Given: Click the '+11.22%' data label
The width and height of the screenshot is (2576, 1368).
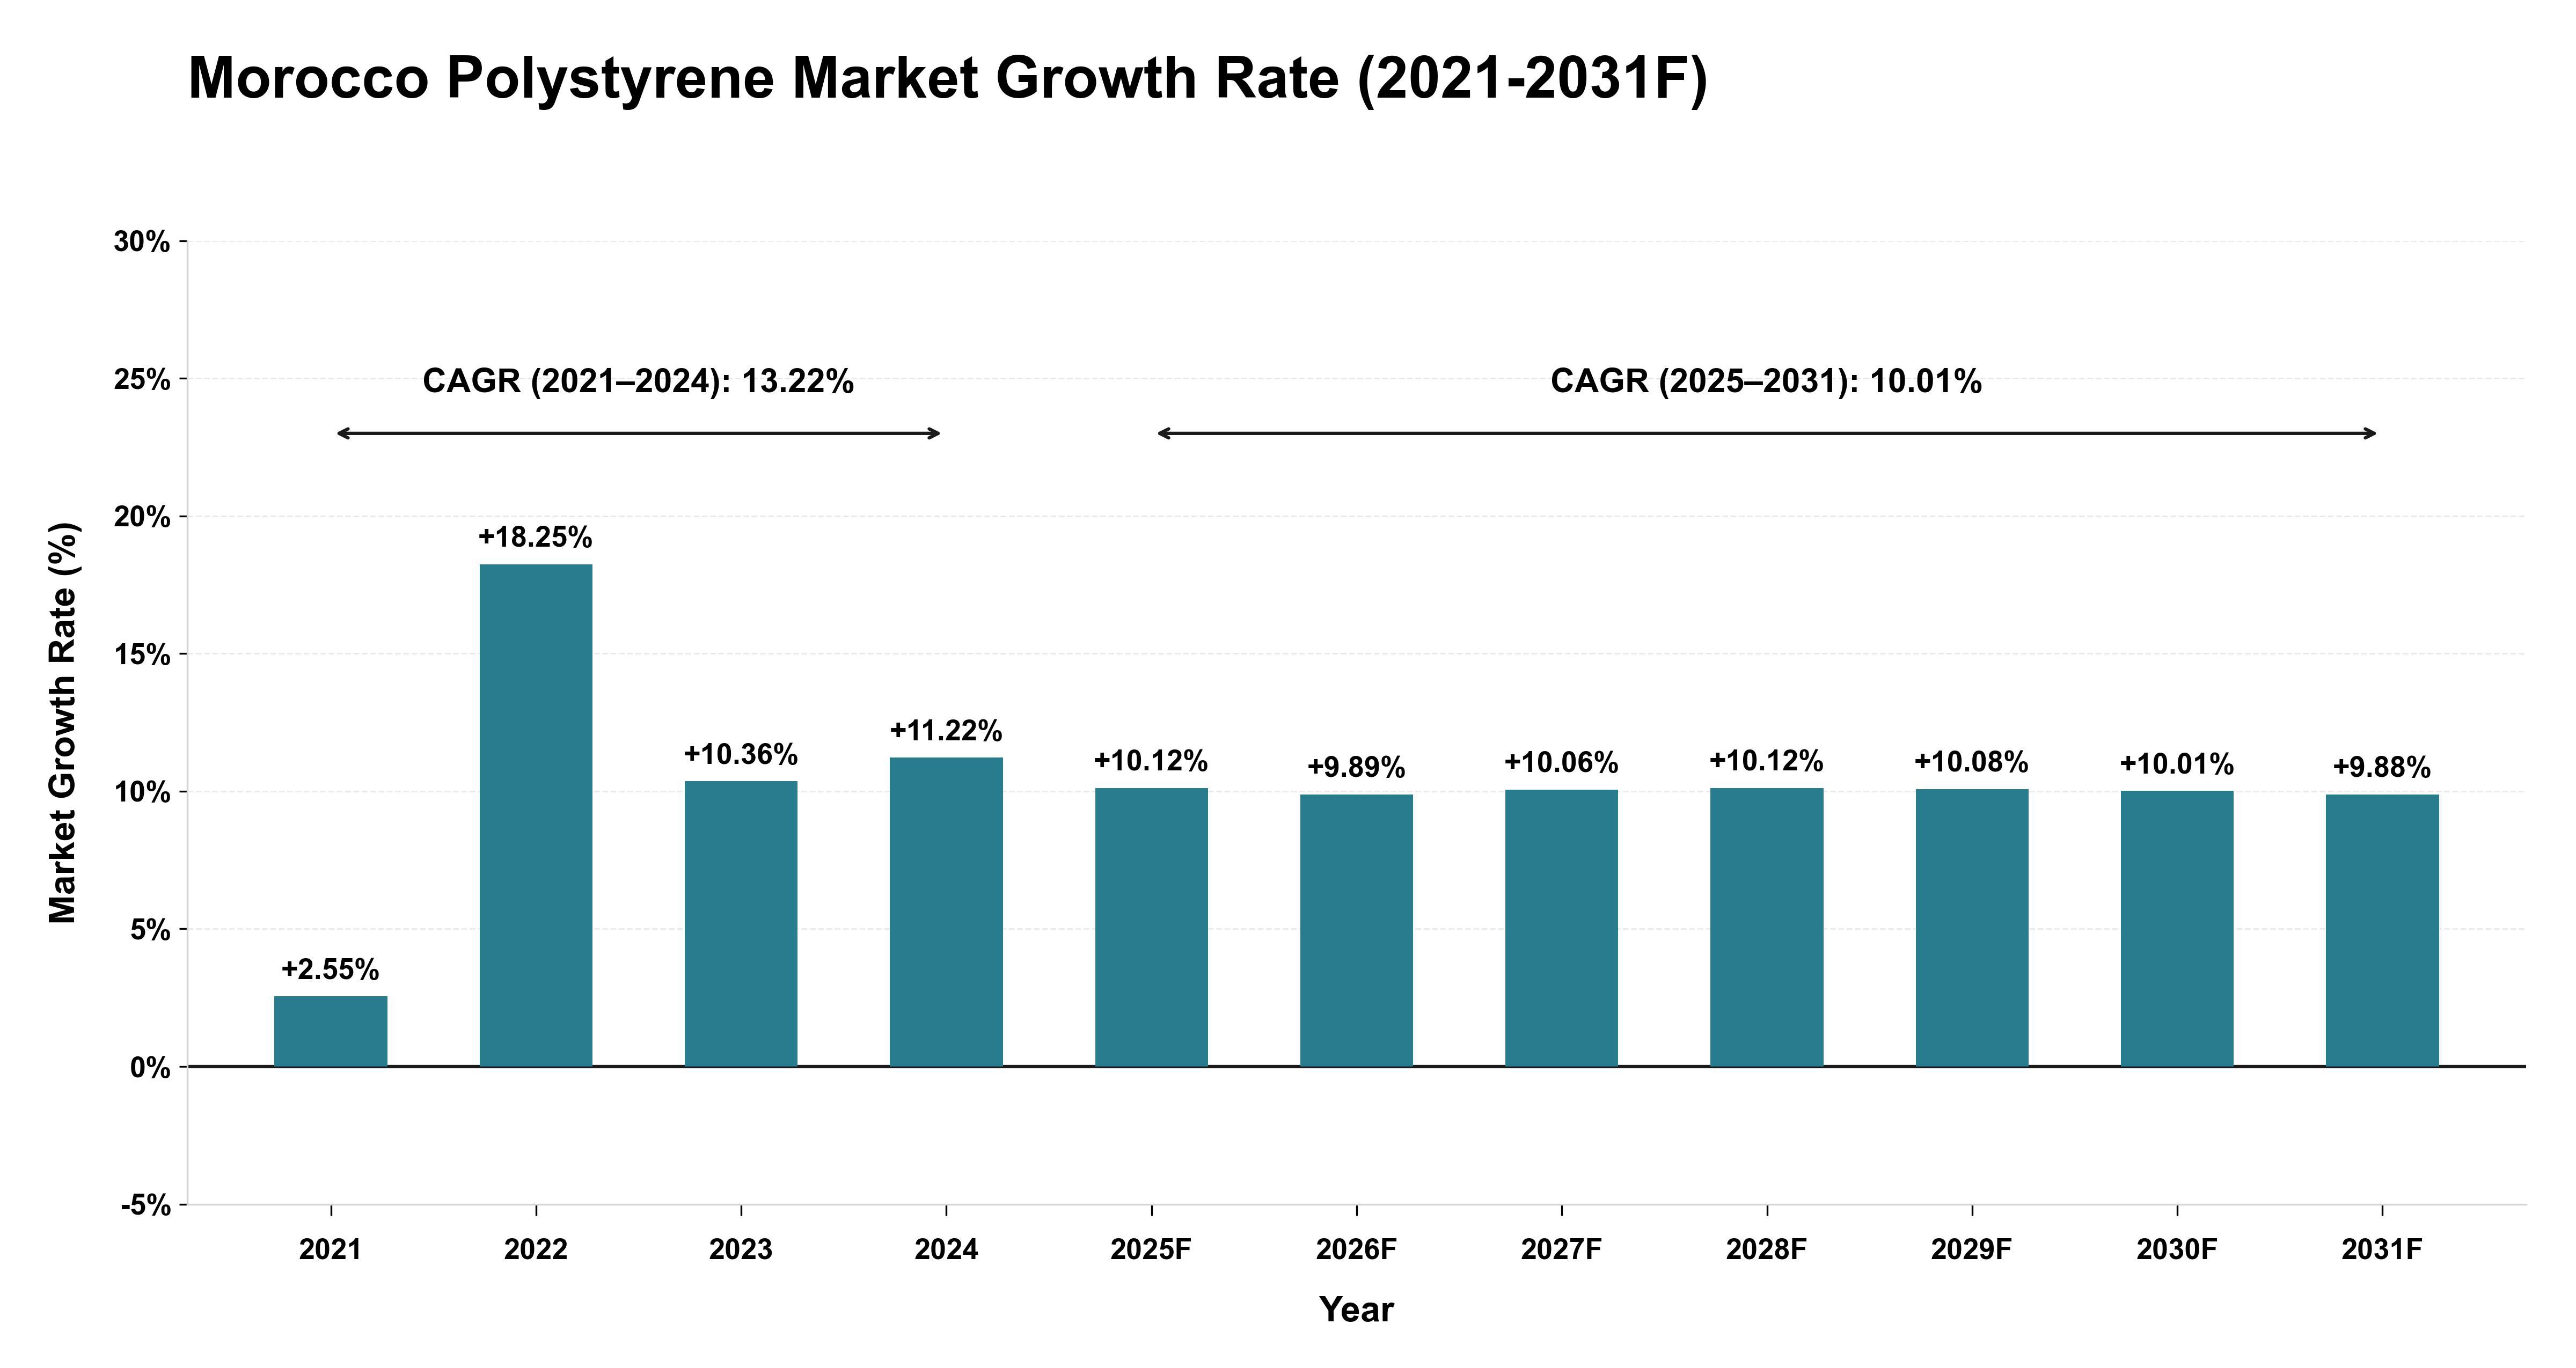Looking at the screenshot, I should click(946, 730).
